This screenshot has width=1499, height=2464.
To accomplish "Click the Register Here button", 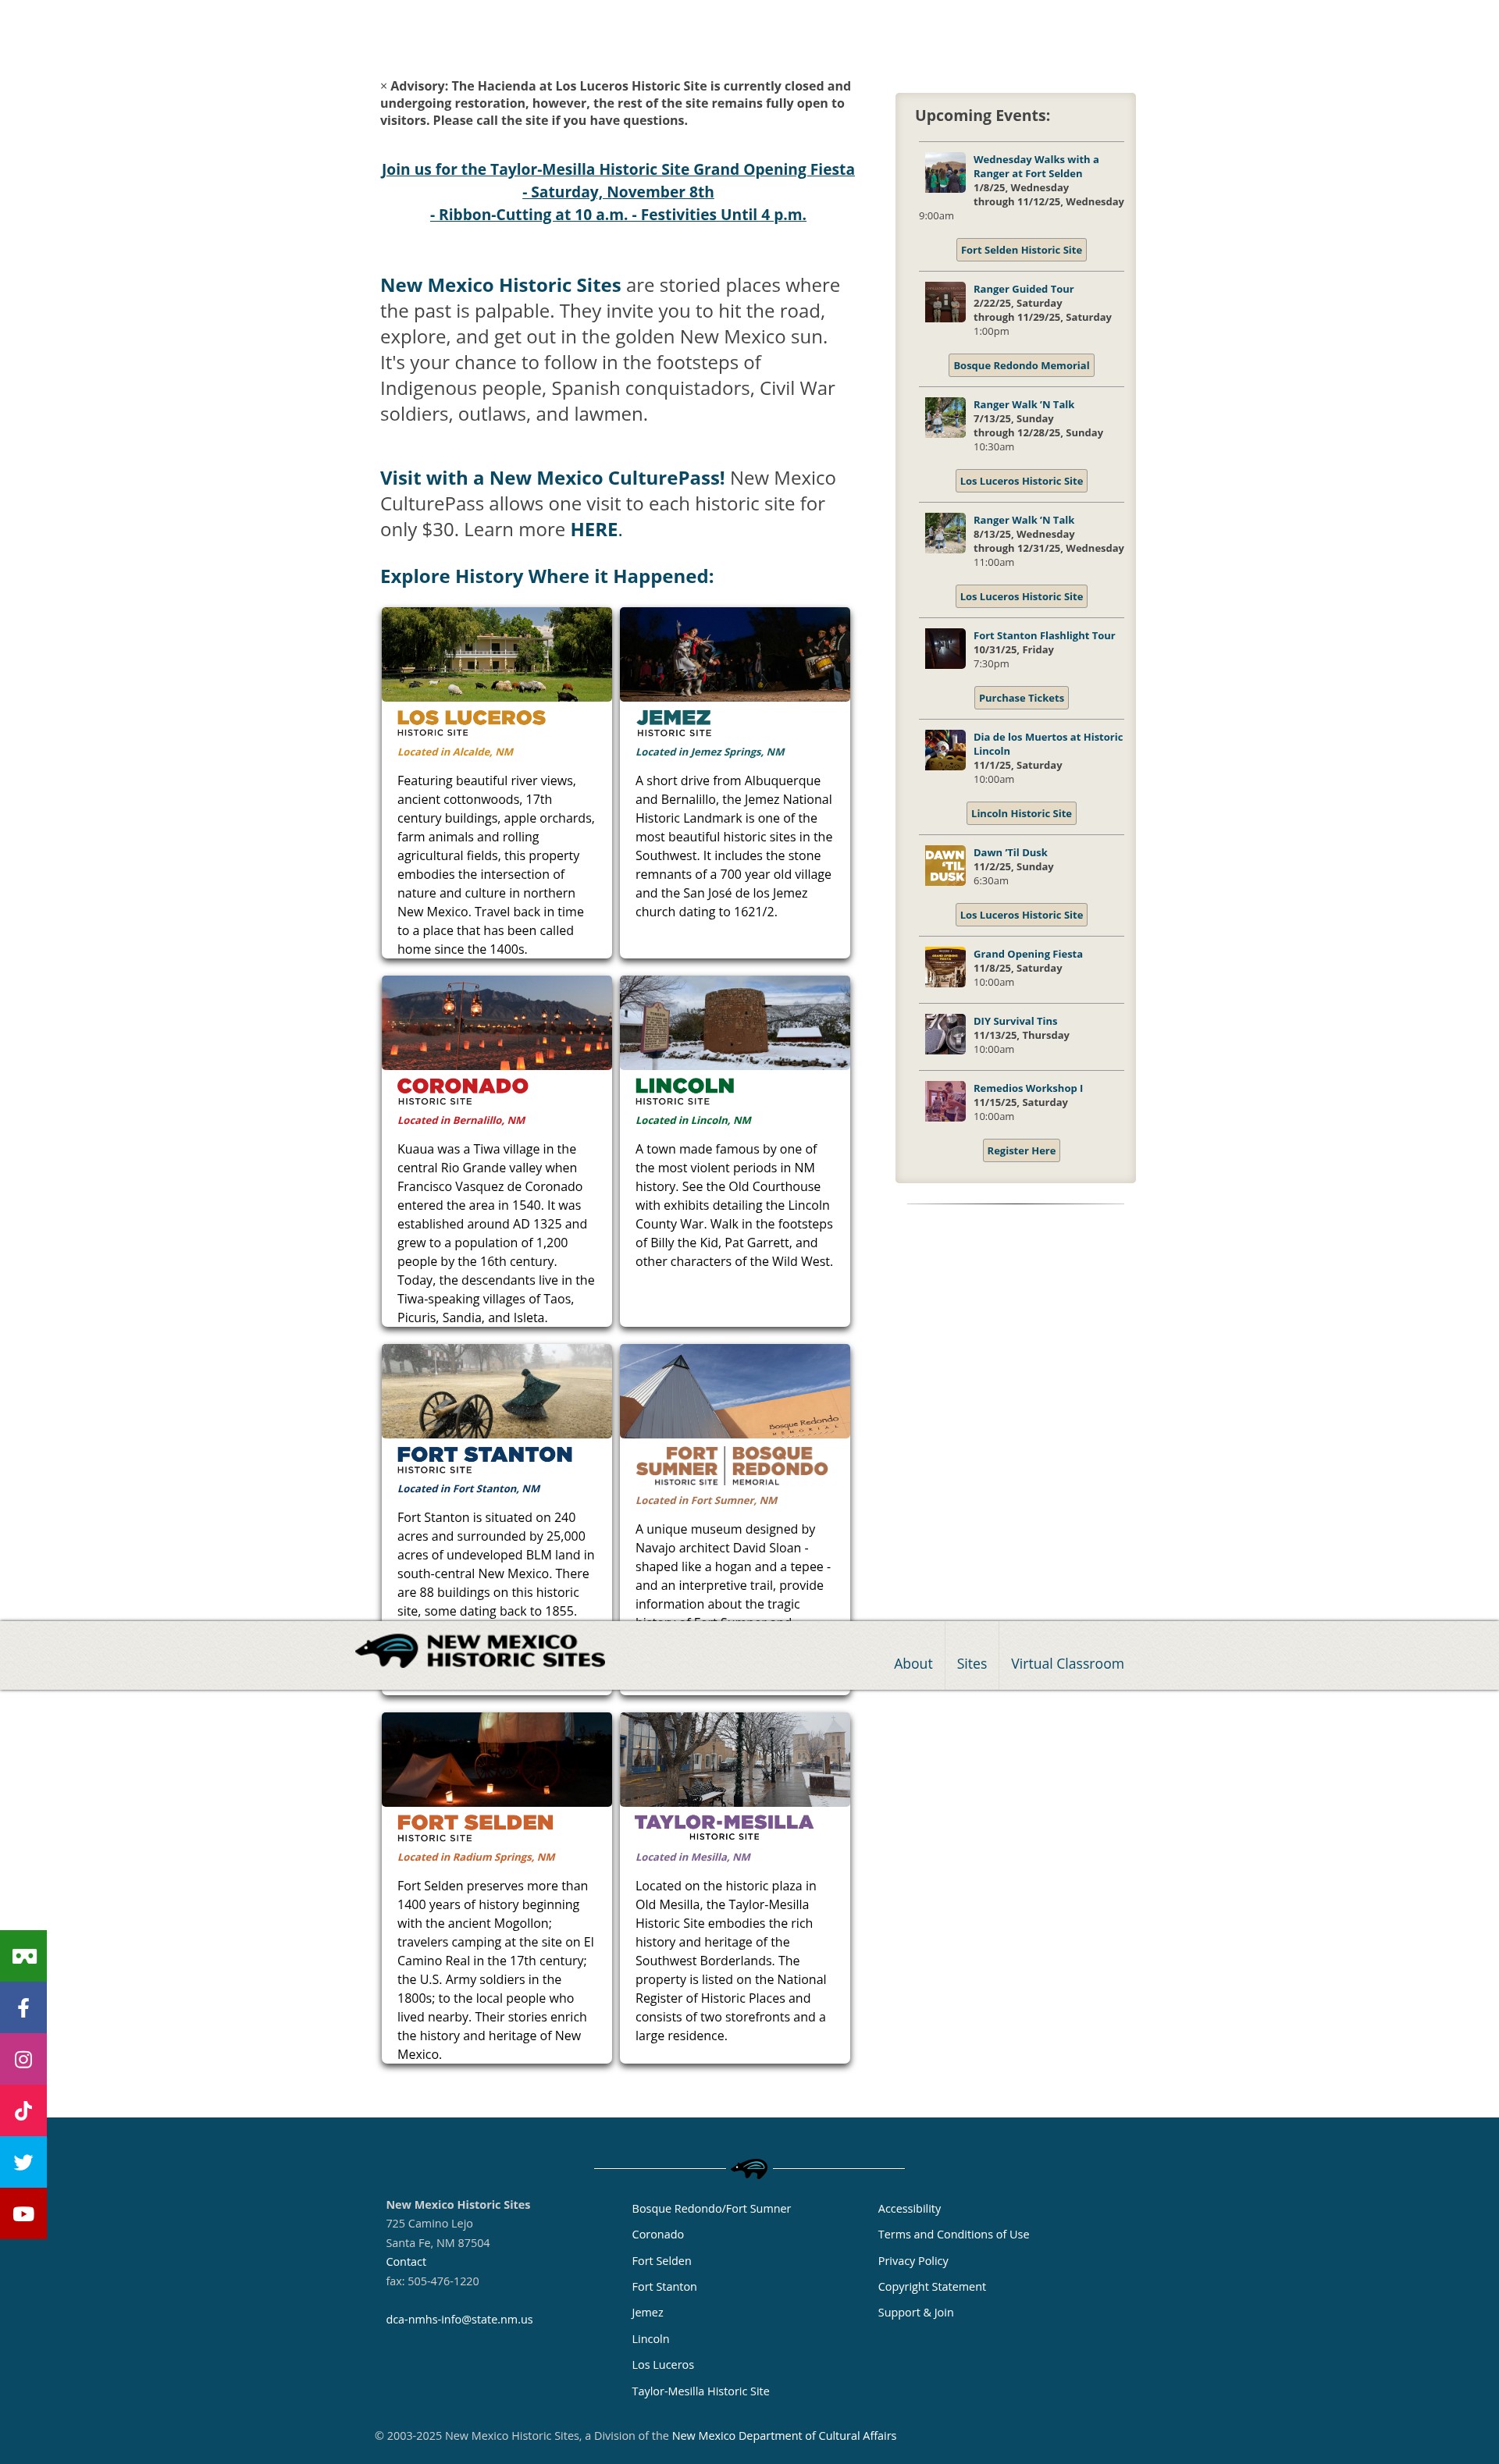I will click(x=1021, y=1150).
